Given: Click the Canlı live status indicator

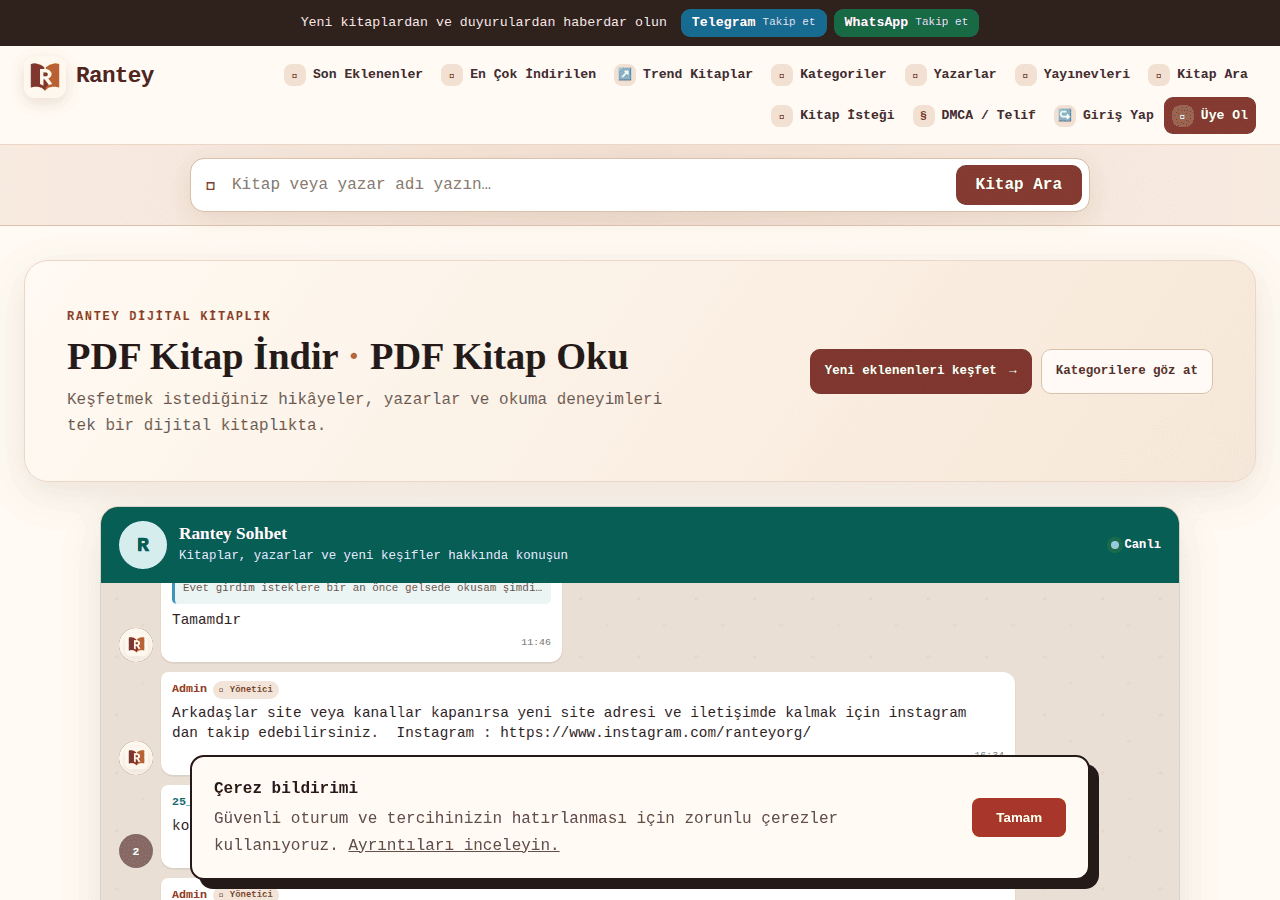Looking at the screenshot, I should (1135, 545).
